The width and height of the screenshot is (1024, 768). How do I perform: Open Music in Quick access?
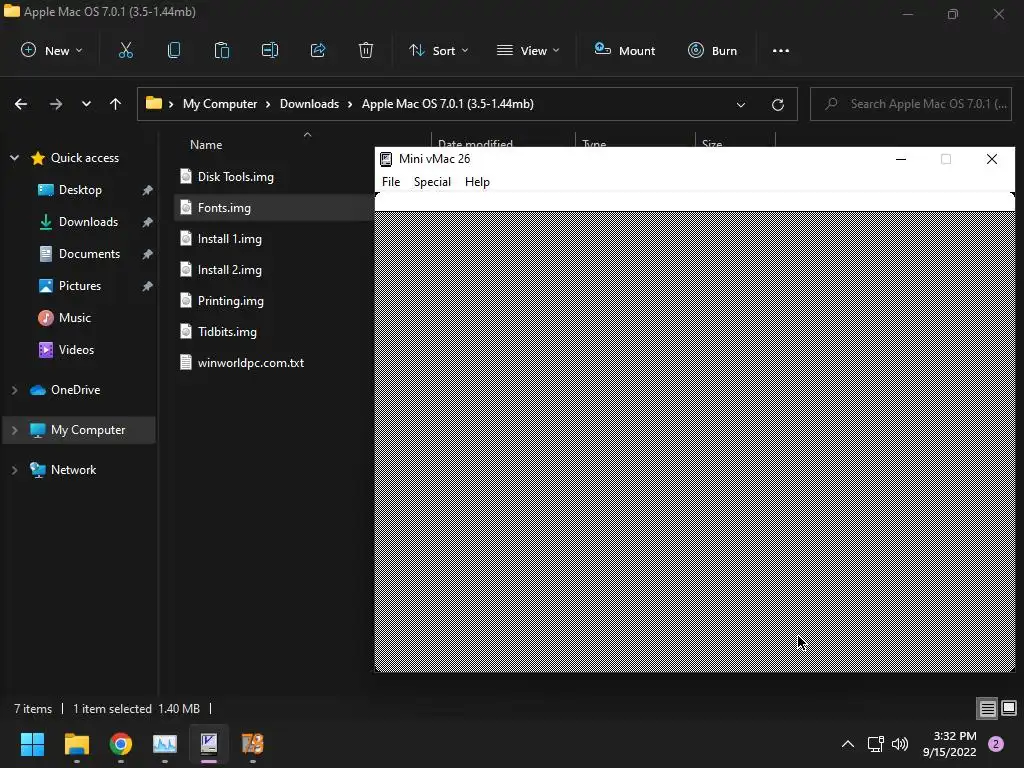pyautogui.click(x=74, y=318)
